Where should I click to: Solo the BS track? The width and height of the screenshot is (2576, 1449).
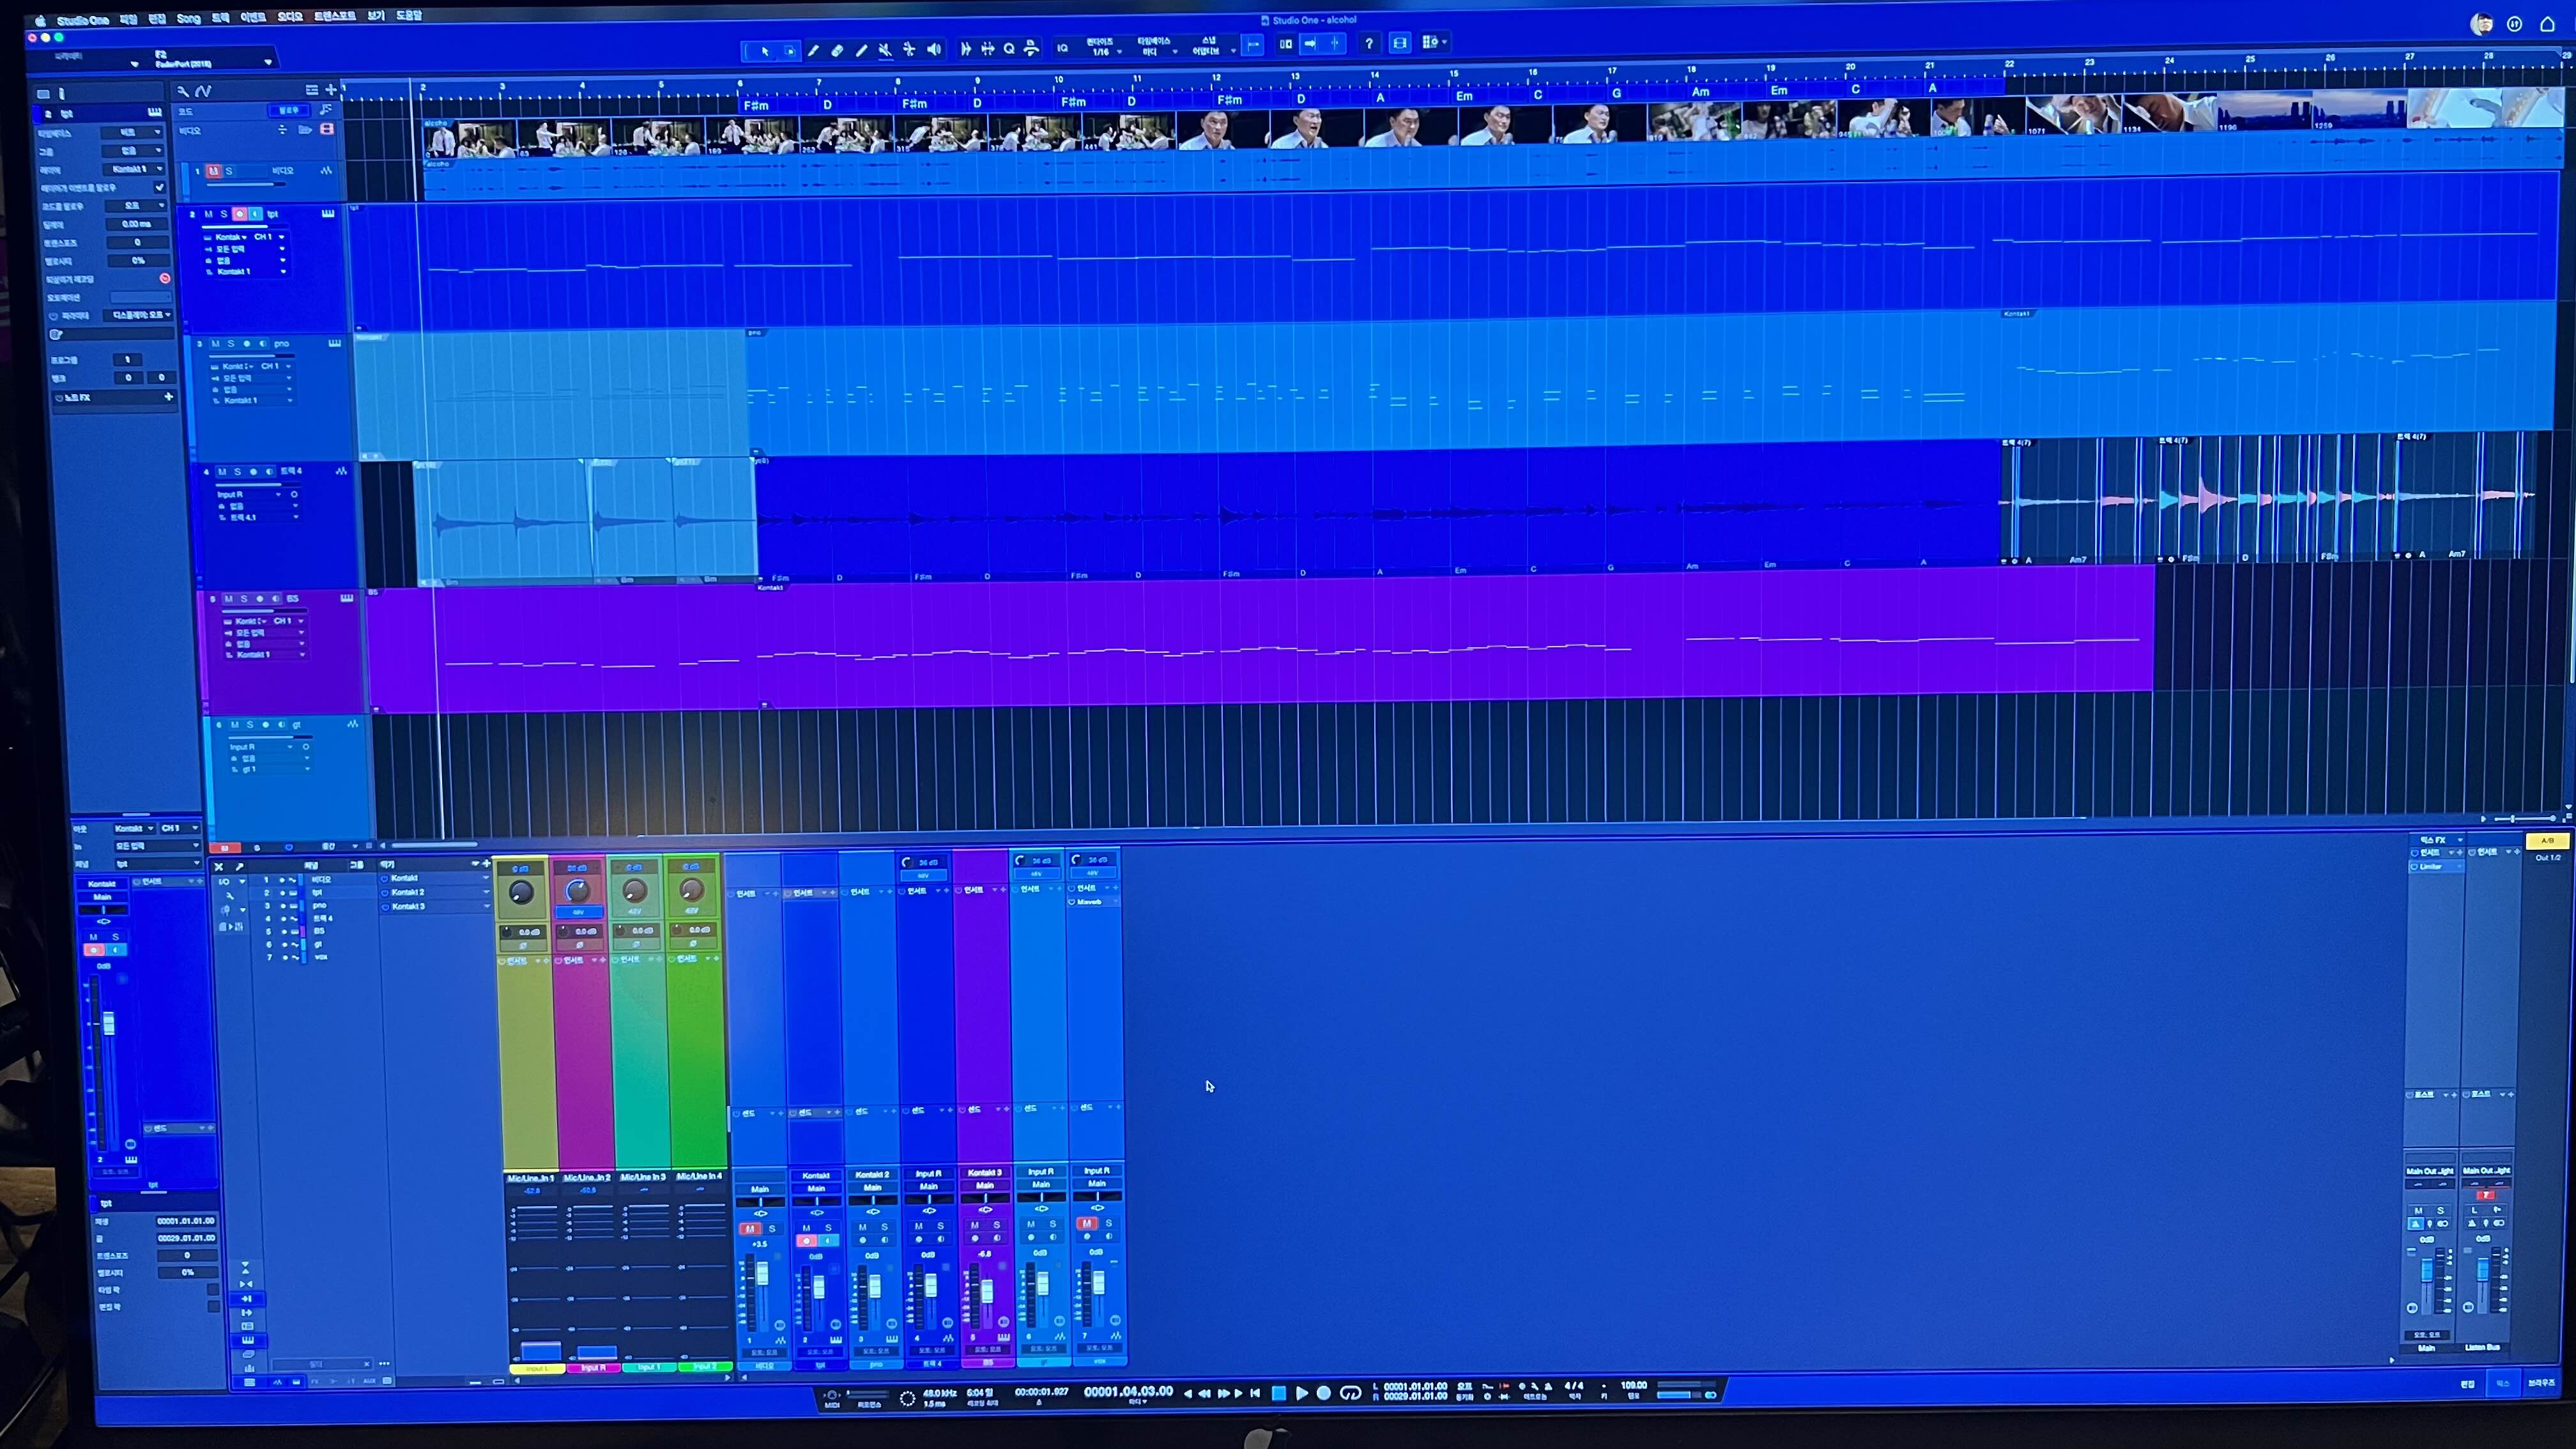click(243, 598)
